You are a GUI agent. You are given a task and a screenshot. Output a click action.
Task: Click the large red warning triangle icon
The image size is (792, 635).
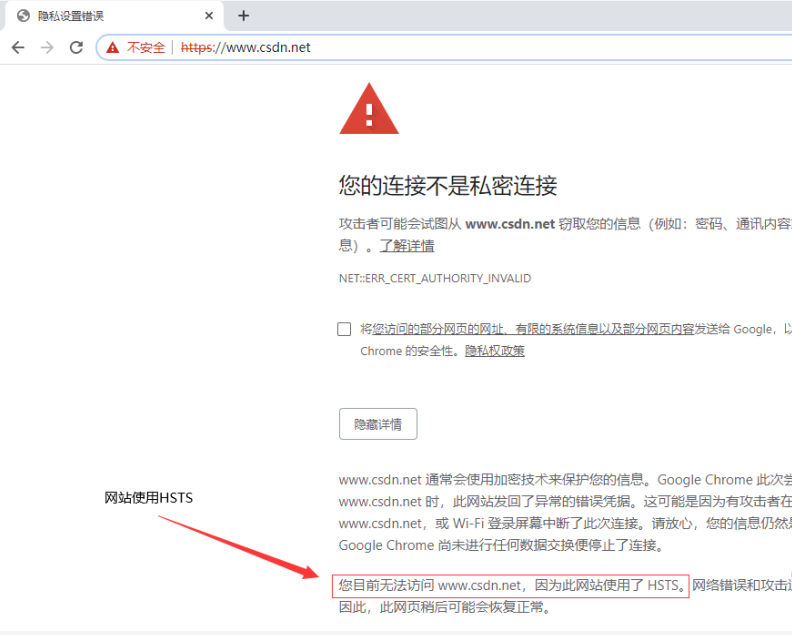[x=369, y=109]
